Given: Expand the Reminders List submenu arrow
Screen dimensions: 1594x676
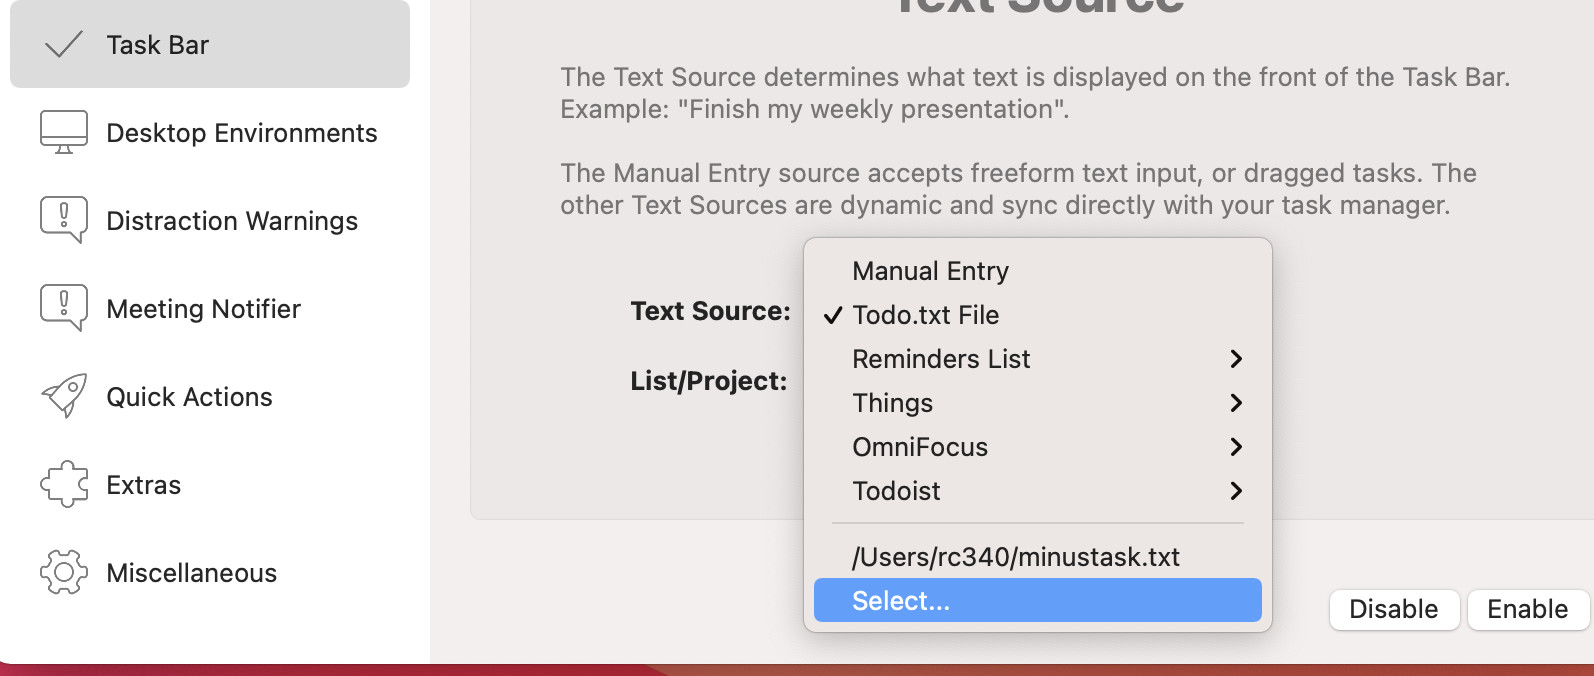Looking at the screenshot, I should point(1236,359).
